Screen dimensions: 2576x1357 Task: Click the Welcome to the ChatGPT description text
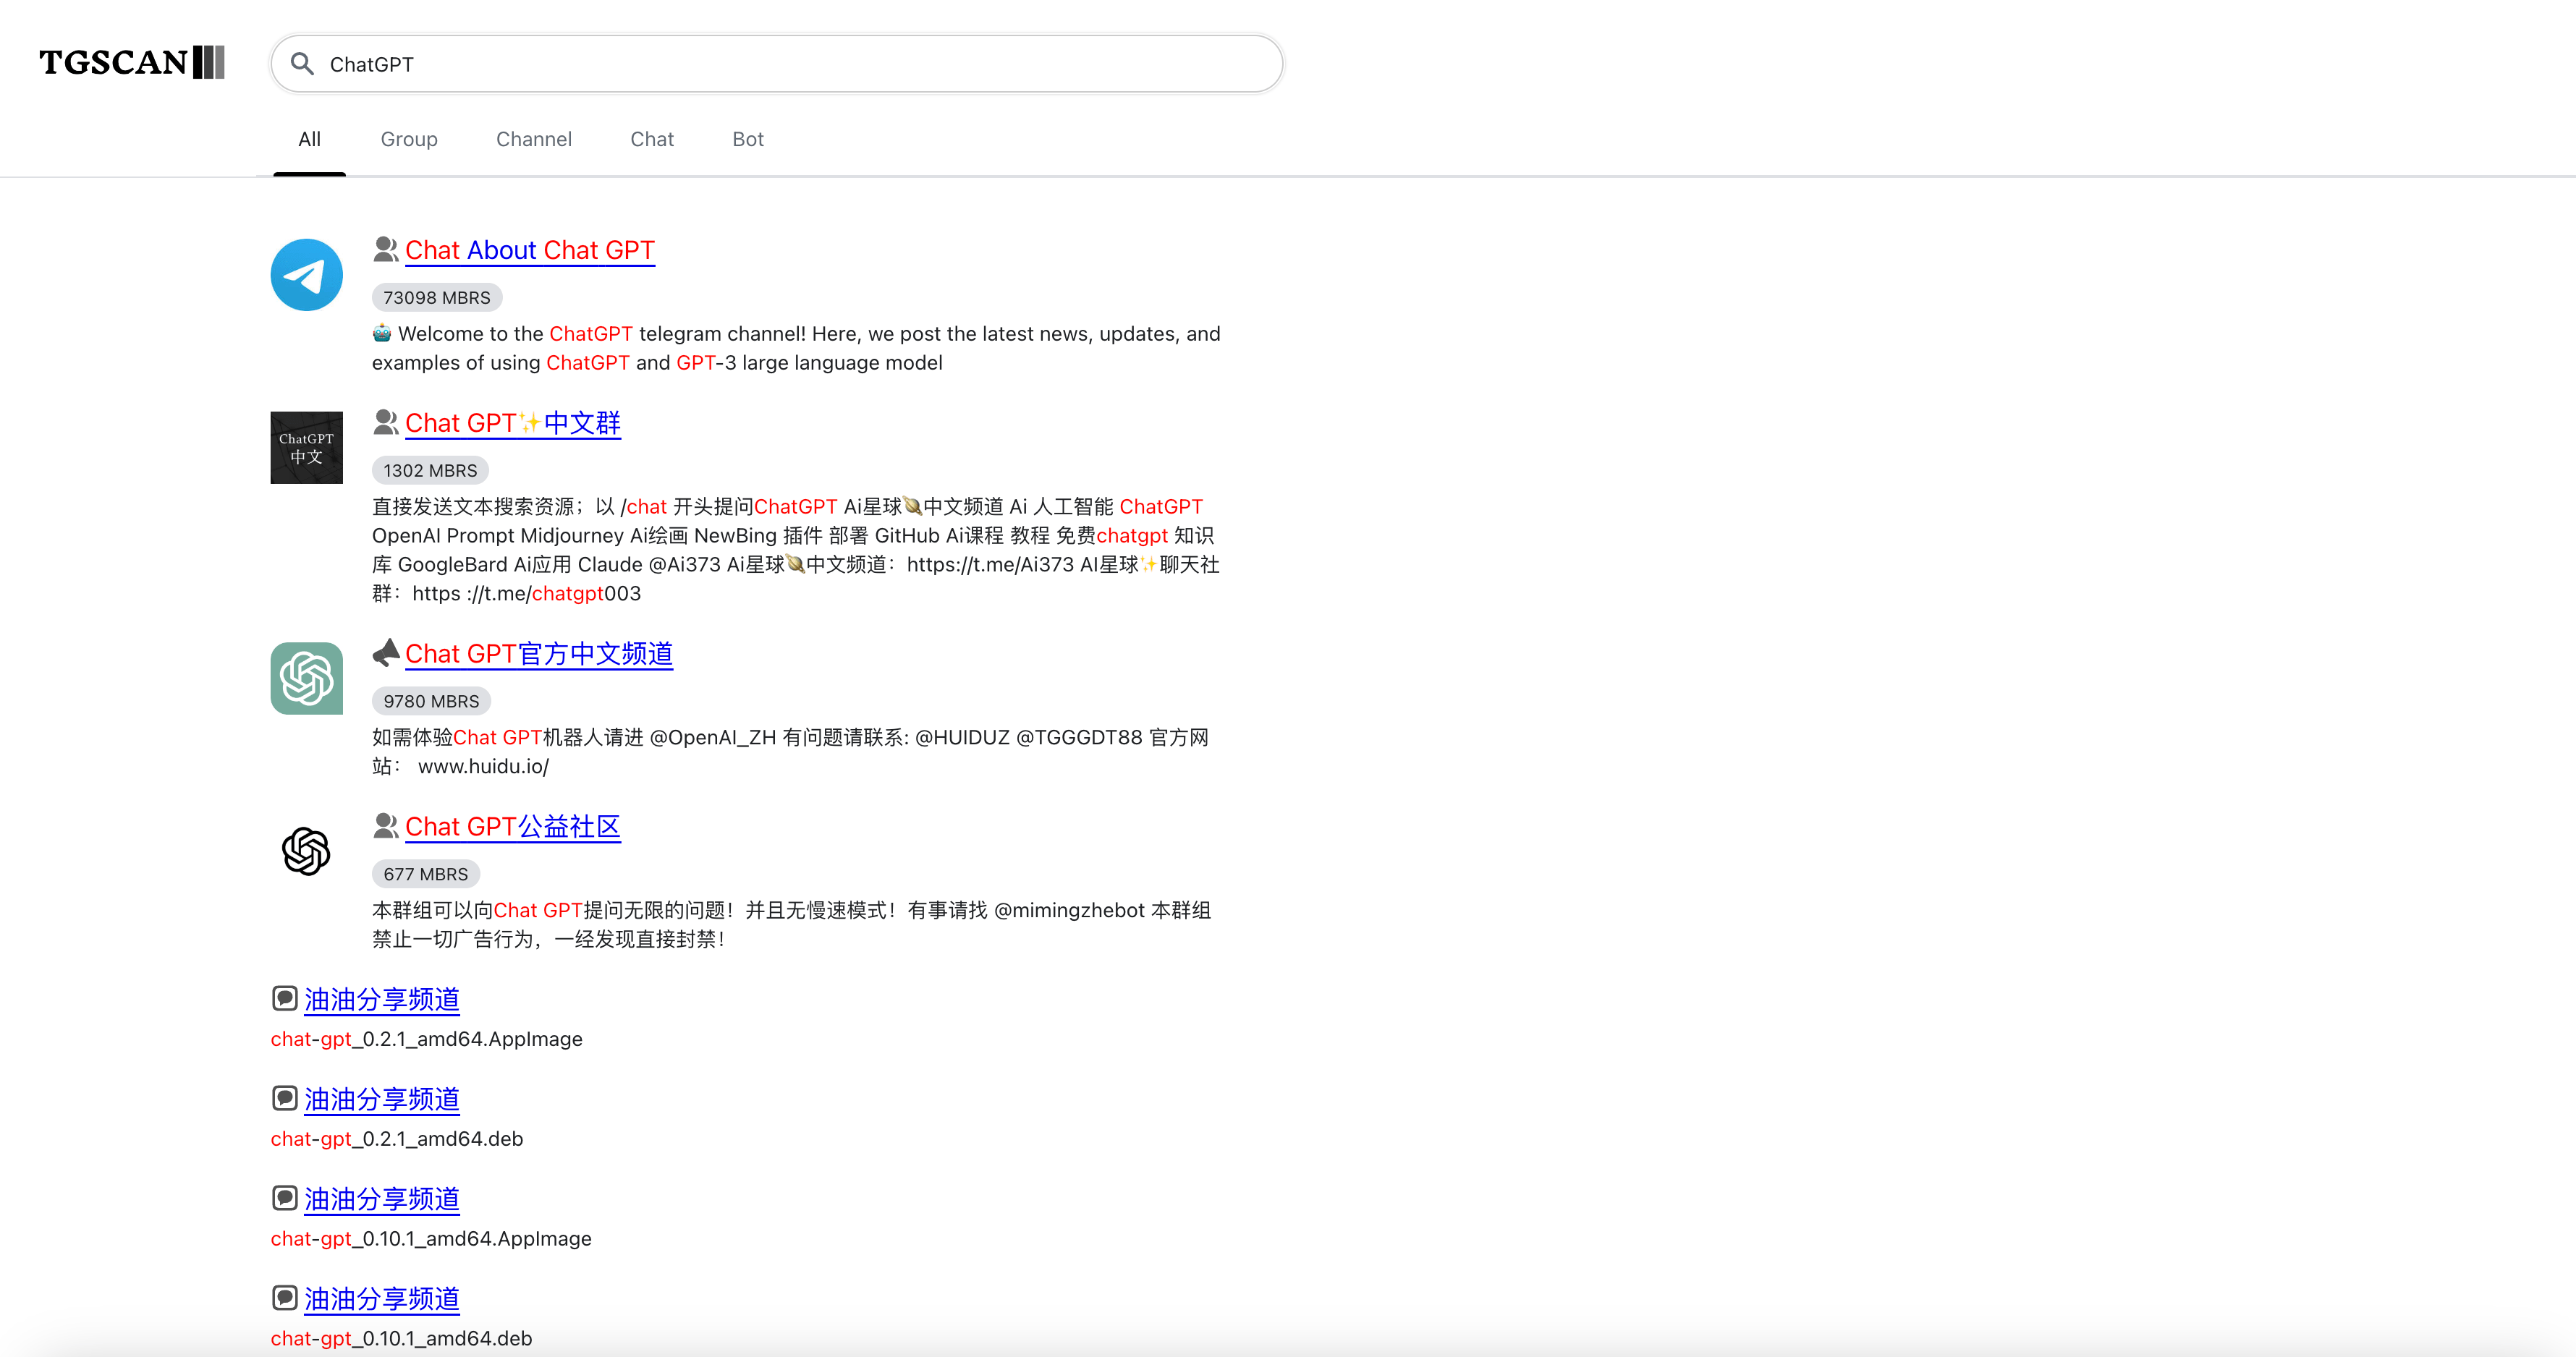(796, 348)
